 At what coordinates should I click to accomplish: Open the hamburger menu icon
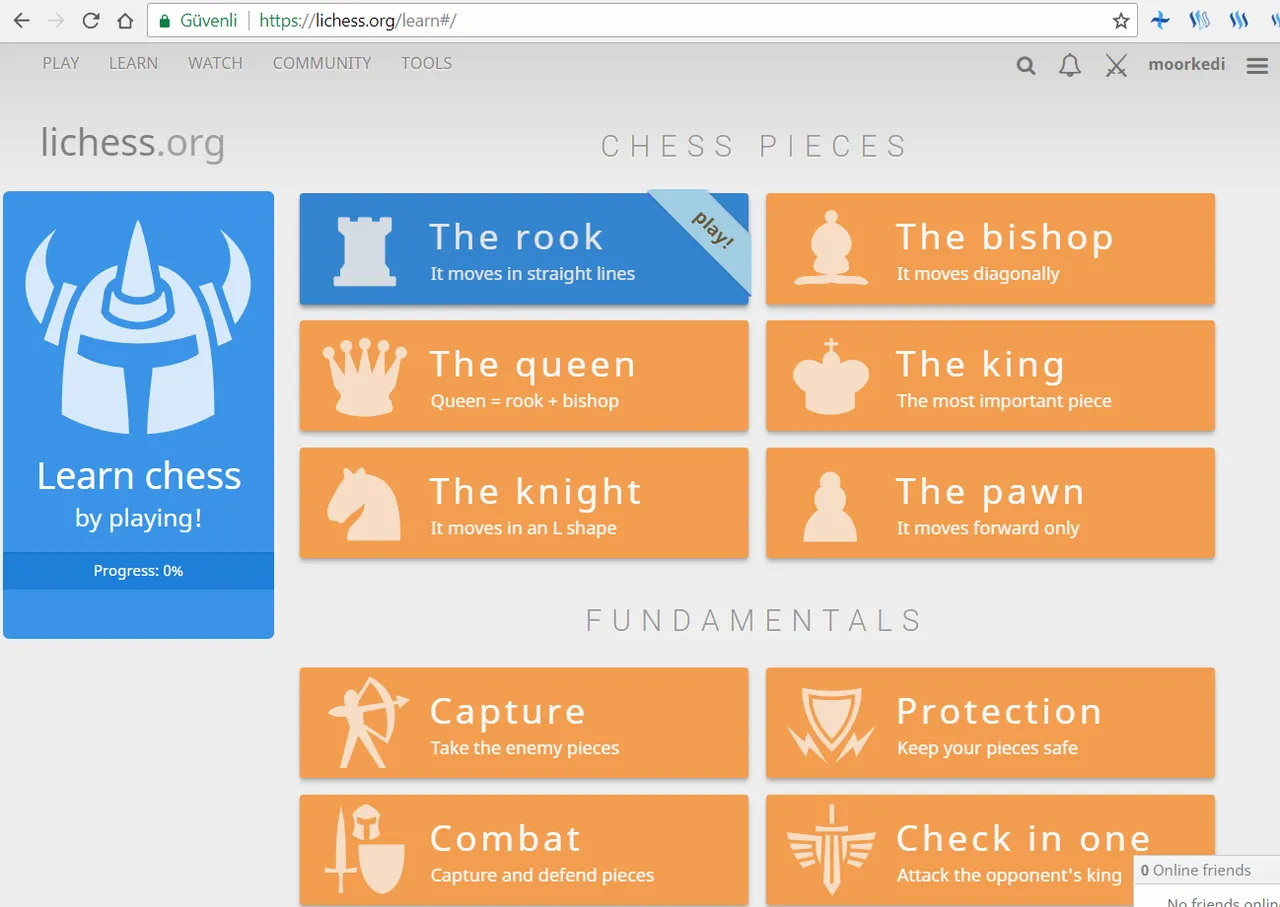1257,65
